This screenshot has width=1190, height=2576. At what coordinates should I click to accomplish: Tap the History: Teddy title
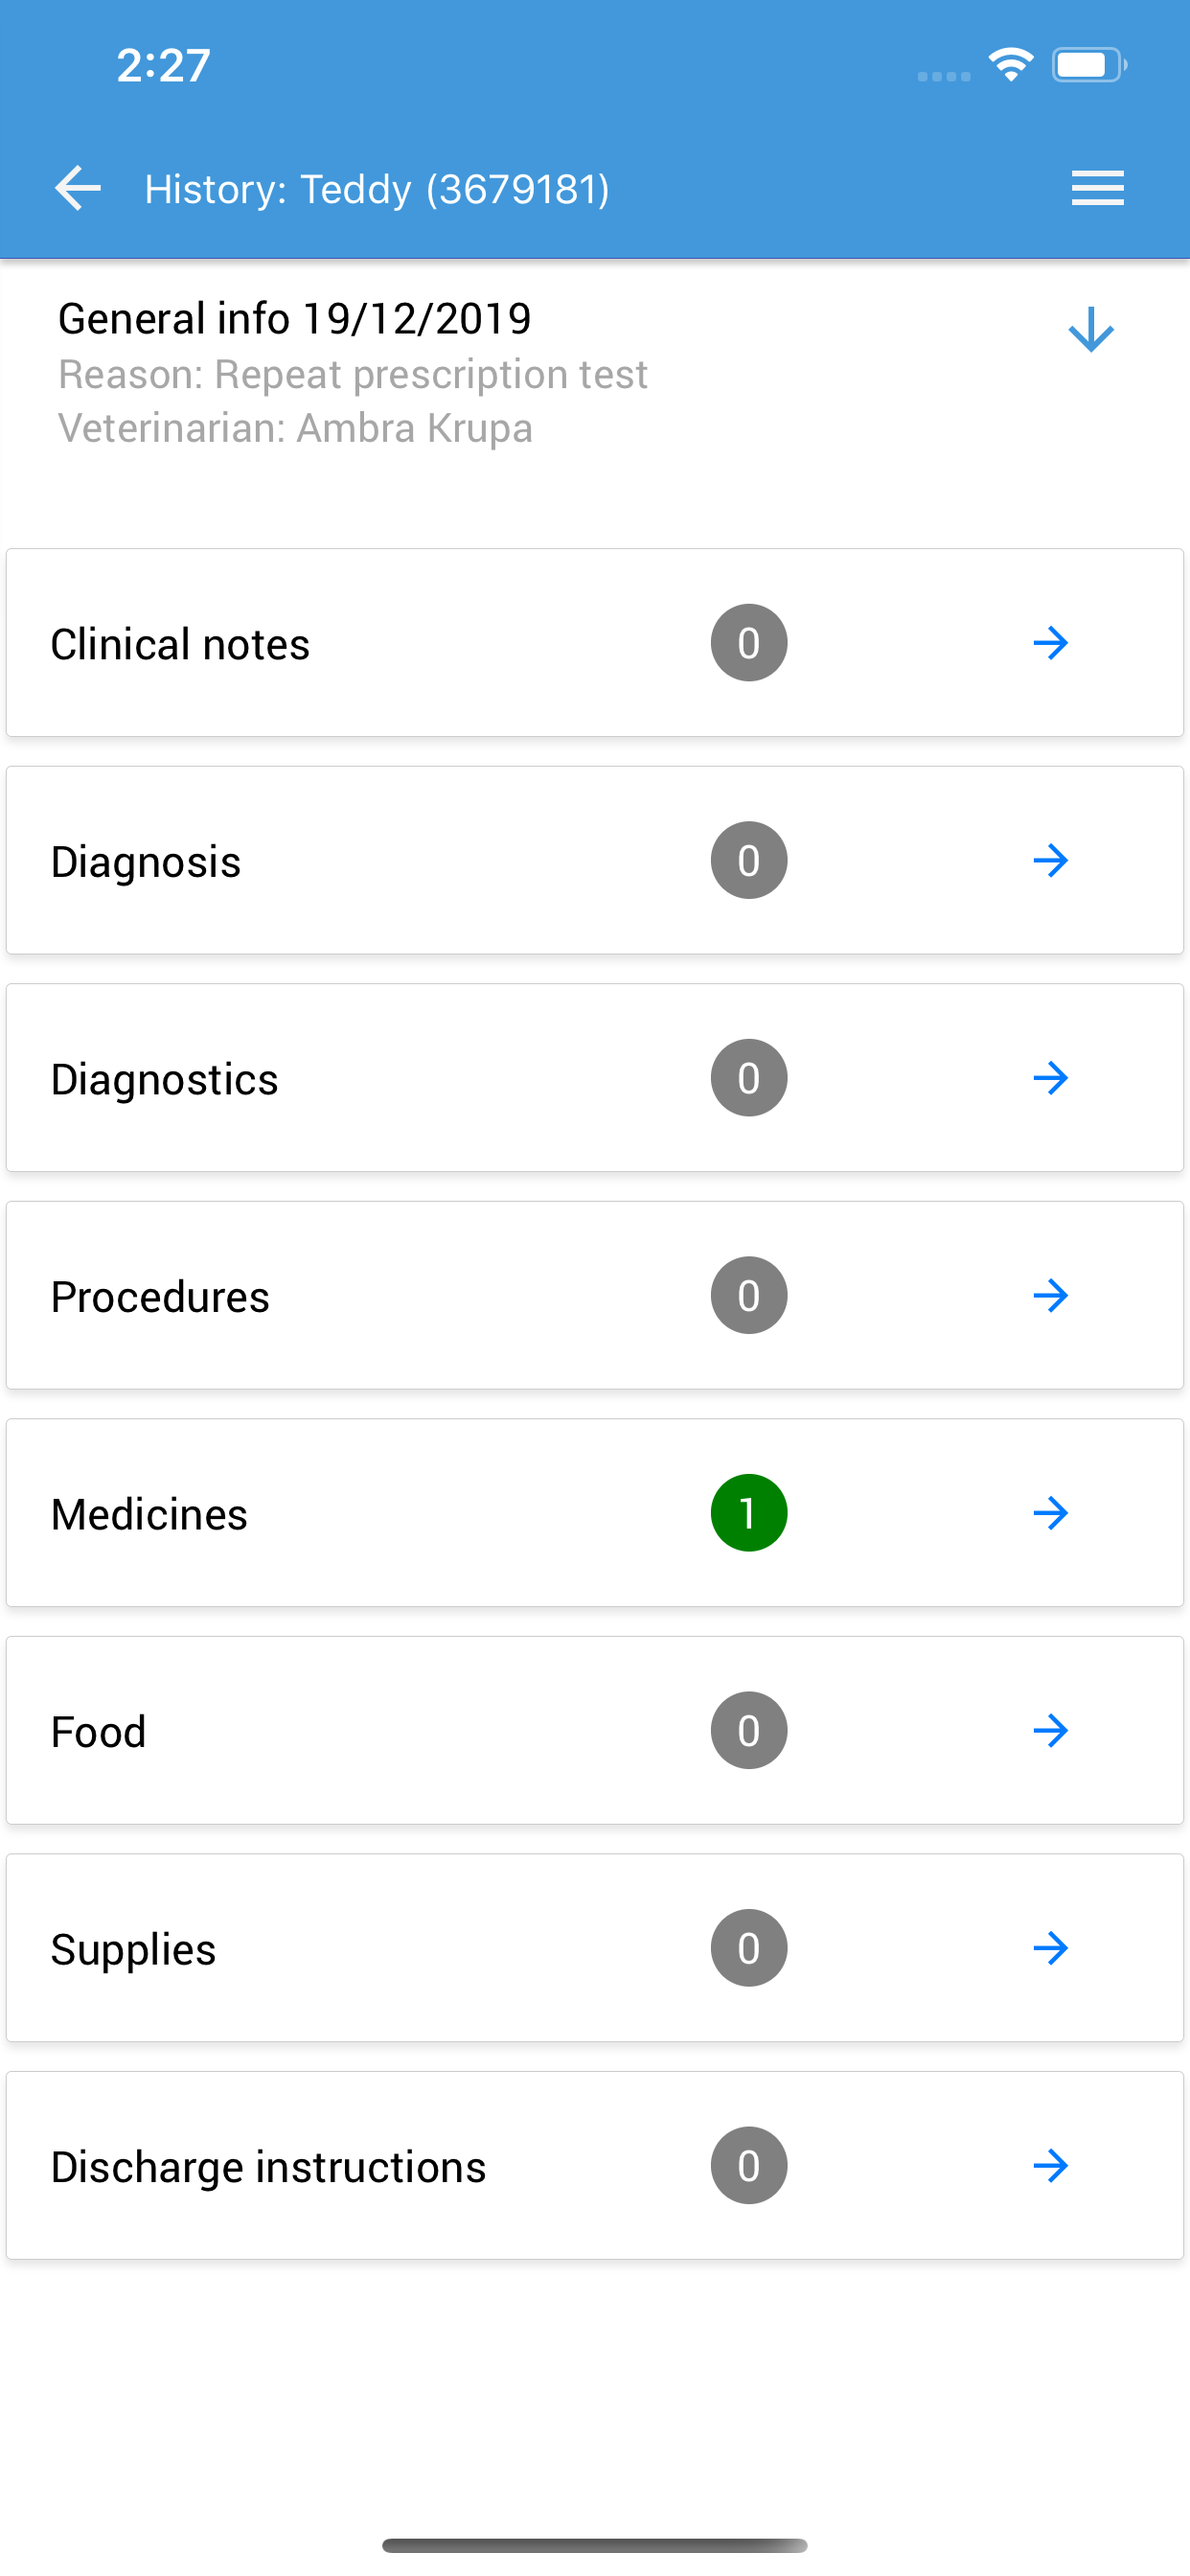pos(377,189)
